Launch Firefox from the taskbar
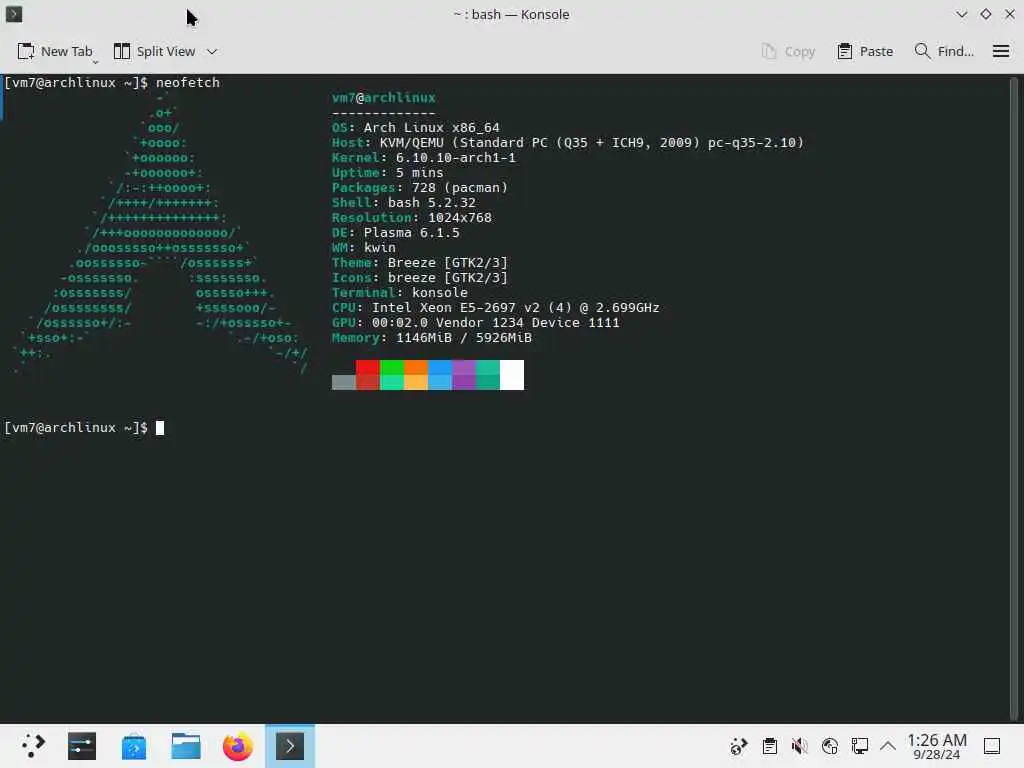 pyautogui.click(x=238, y=746)
